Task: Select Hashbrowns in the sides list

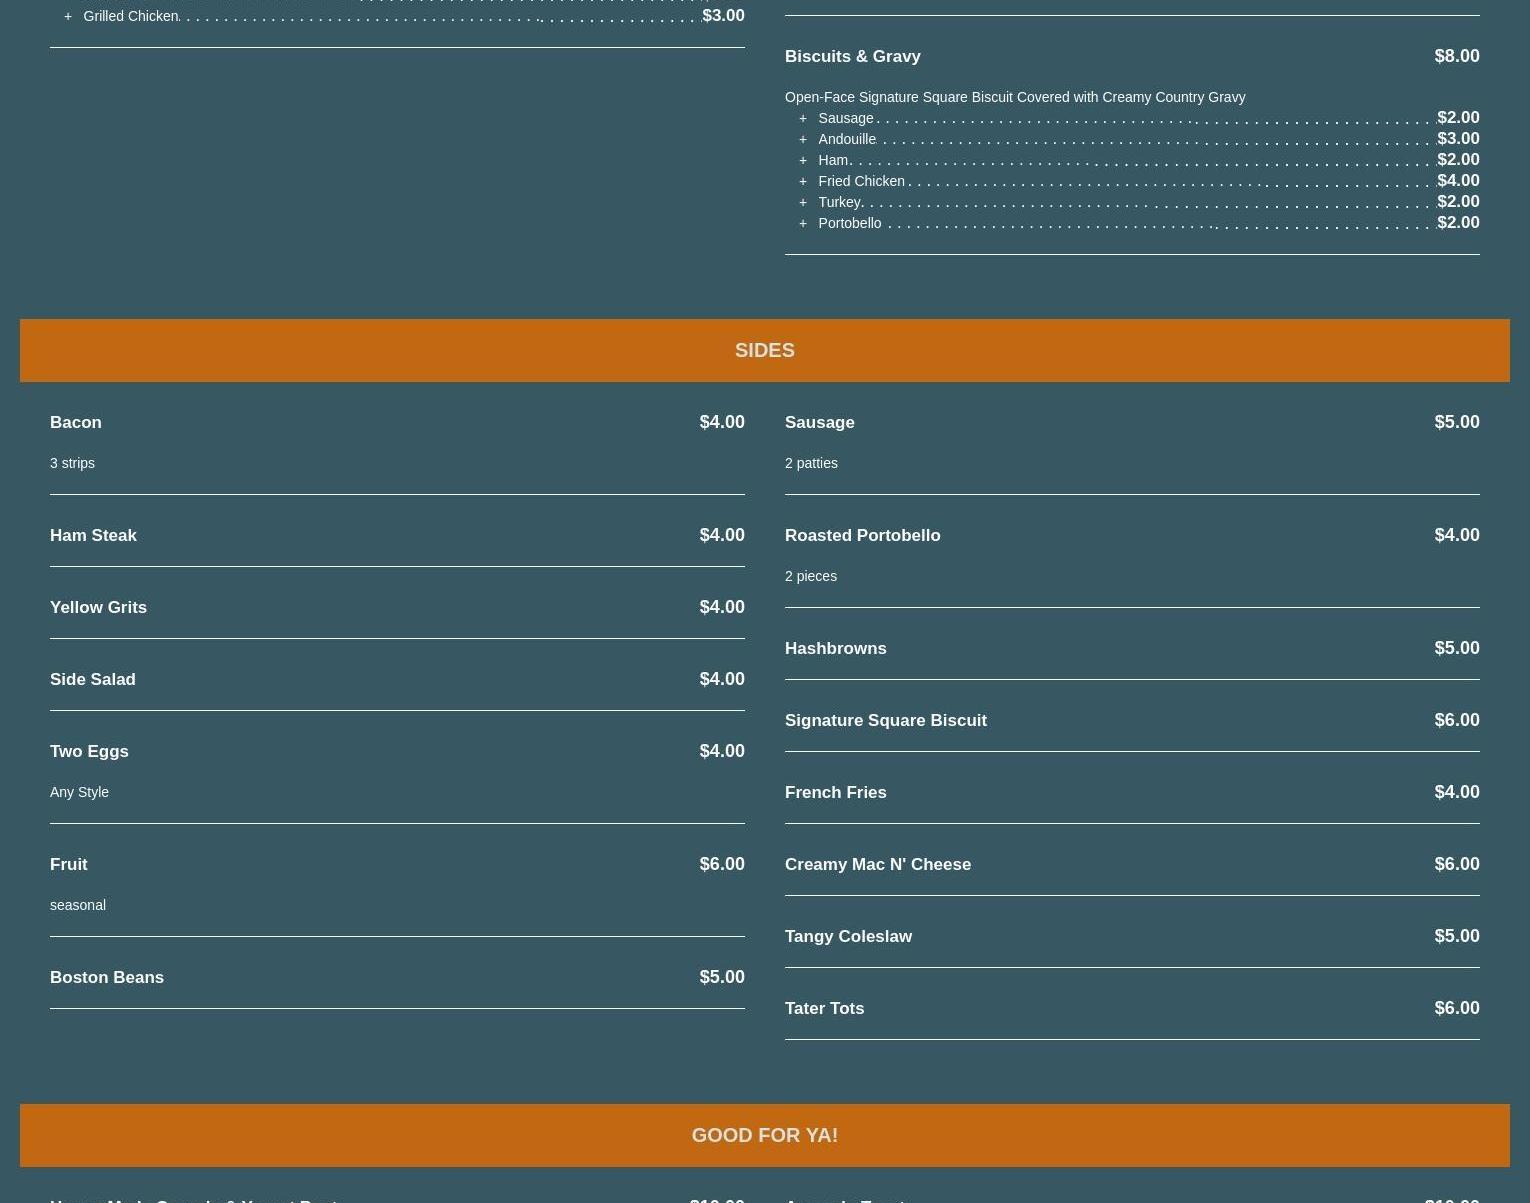Action: [835, 648]
